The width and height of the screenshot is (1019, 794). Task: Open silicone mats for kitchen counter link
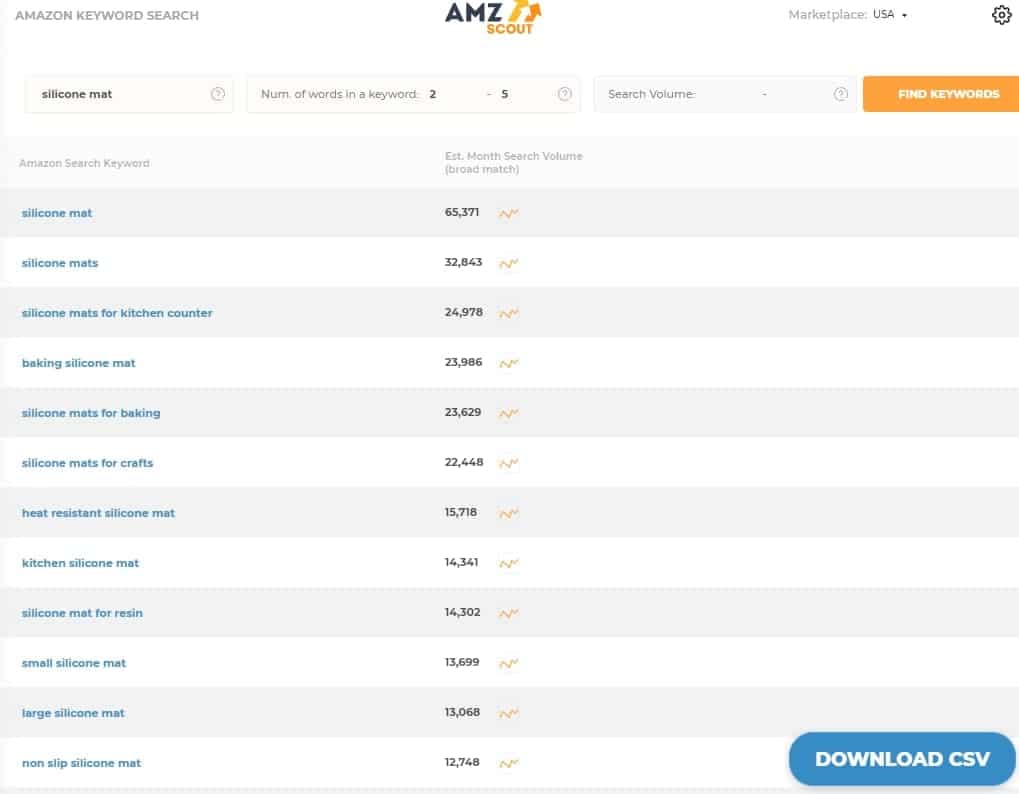coord(117,313)
